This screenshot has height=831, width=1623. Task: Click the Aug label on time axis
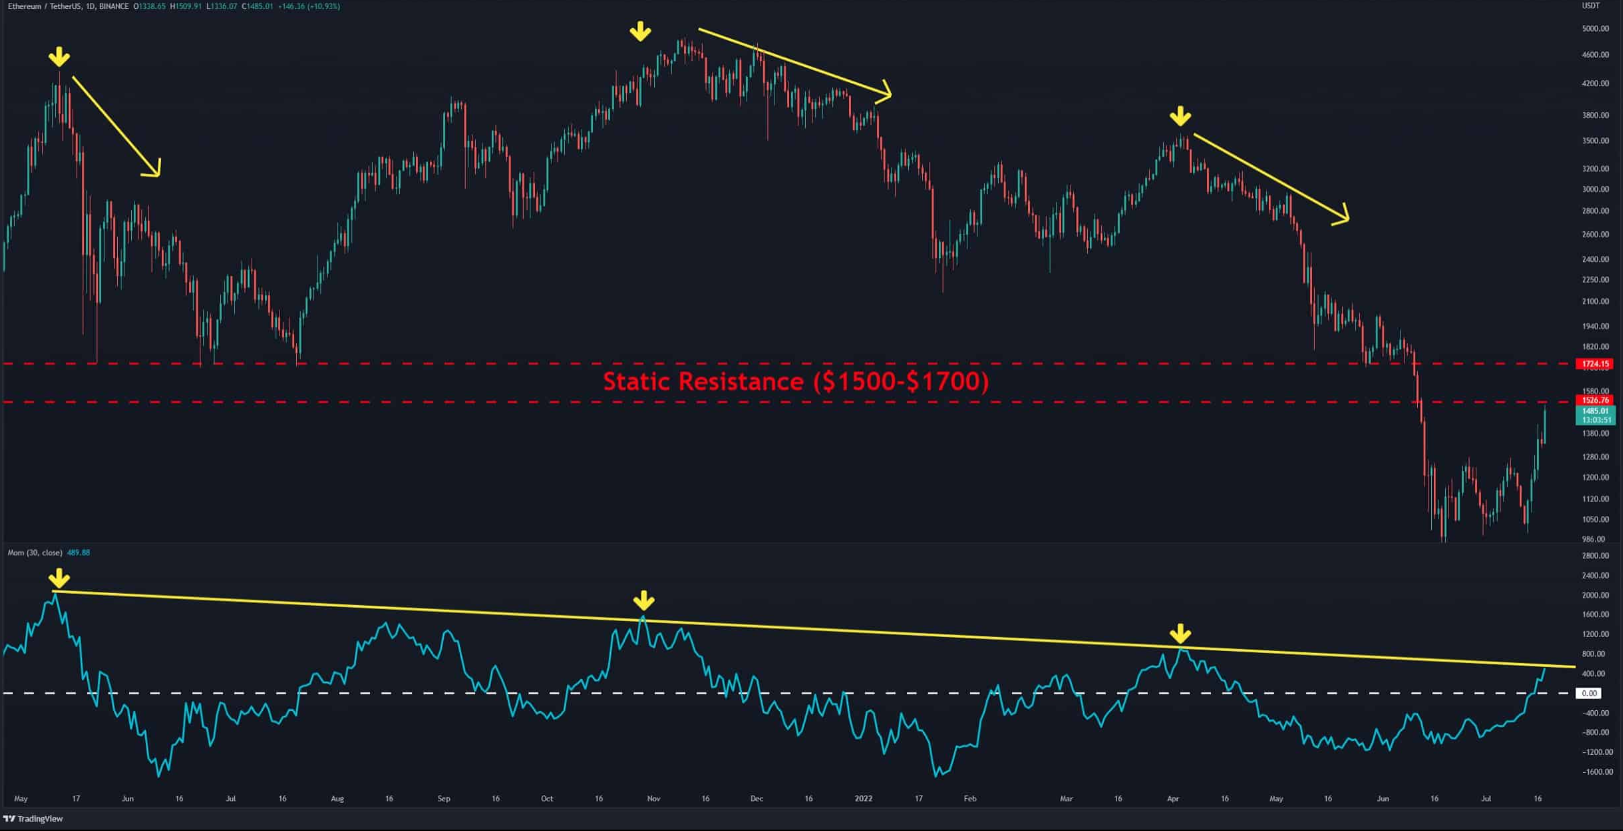point(337,799)
